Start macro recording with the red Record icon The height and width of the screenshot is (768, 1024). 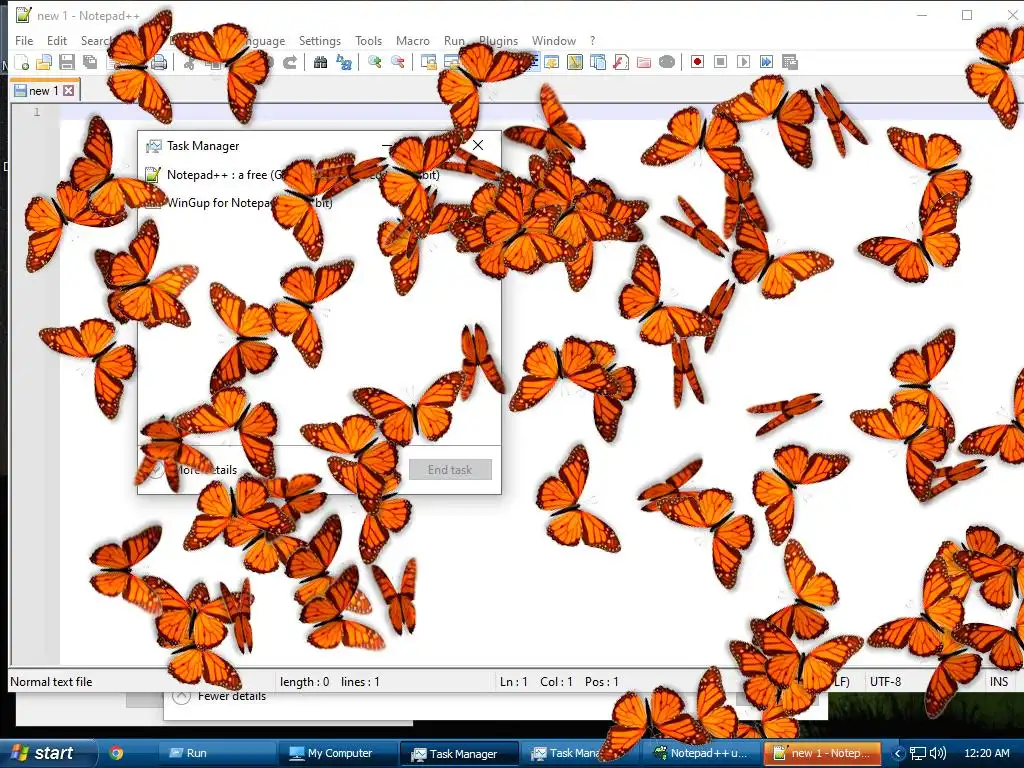[697, 62]
